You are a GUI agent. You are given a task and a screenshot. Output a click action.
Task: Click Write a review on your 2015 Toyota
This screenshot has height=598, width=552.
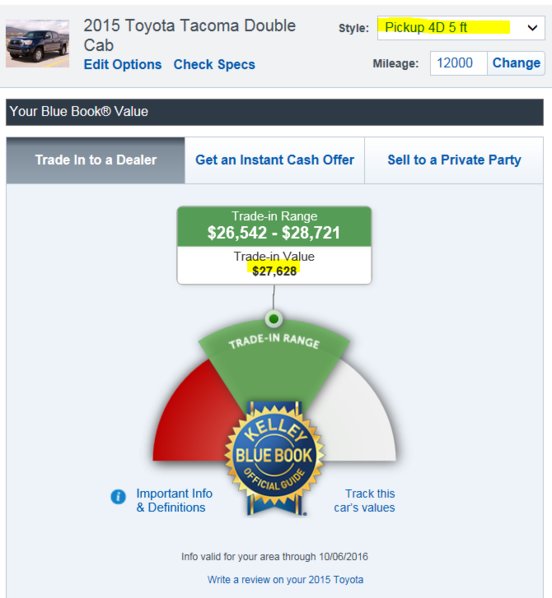(285, 580)
